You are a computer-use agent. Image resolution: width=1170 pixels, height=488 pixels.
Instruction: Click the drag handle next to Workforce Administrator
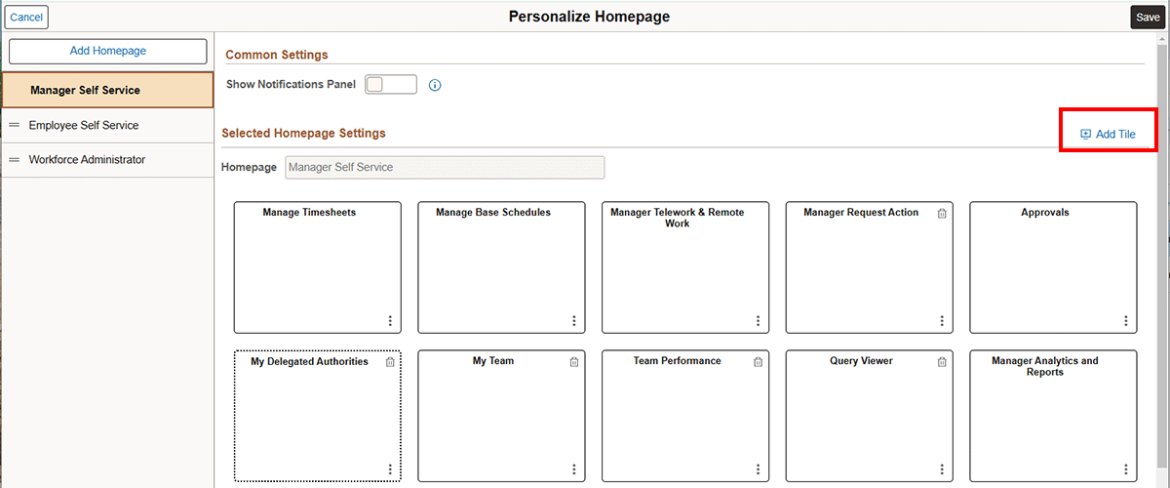coord(15,160)
